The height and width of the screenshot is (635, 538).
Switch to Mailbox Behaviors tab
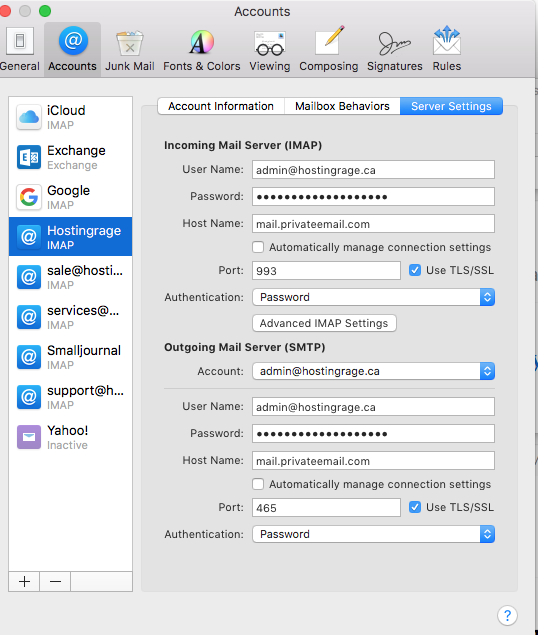click(x=342, y=106)
